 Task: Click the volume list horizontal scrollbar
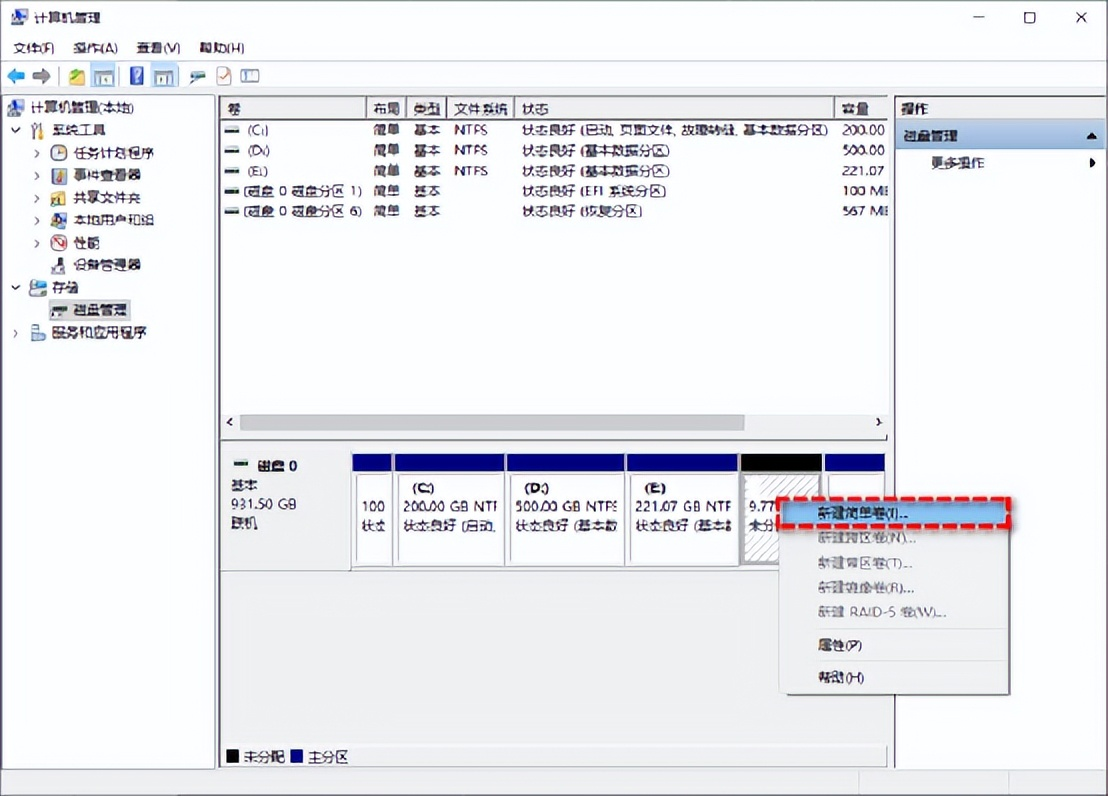point(491,423)
